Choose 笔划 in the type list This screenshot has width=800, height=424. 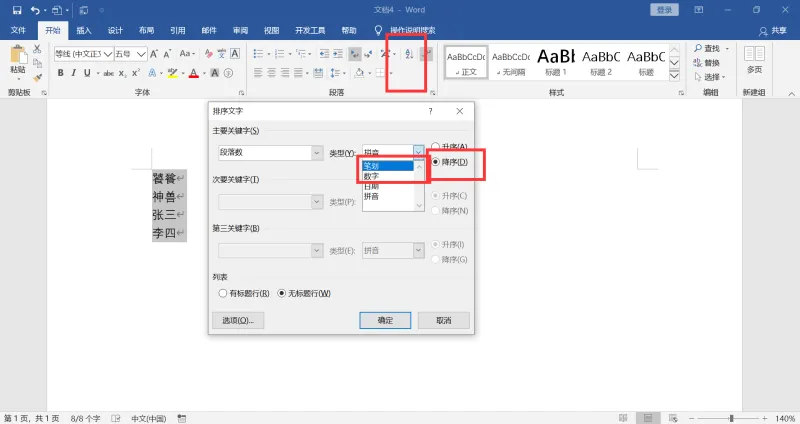pyautogui.click(x=388, y=166)
